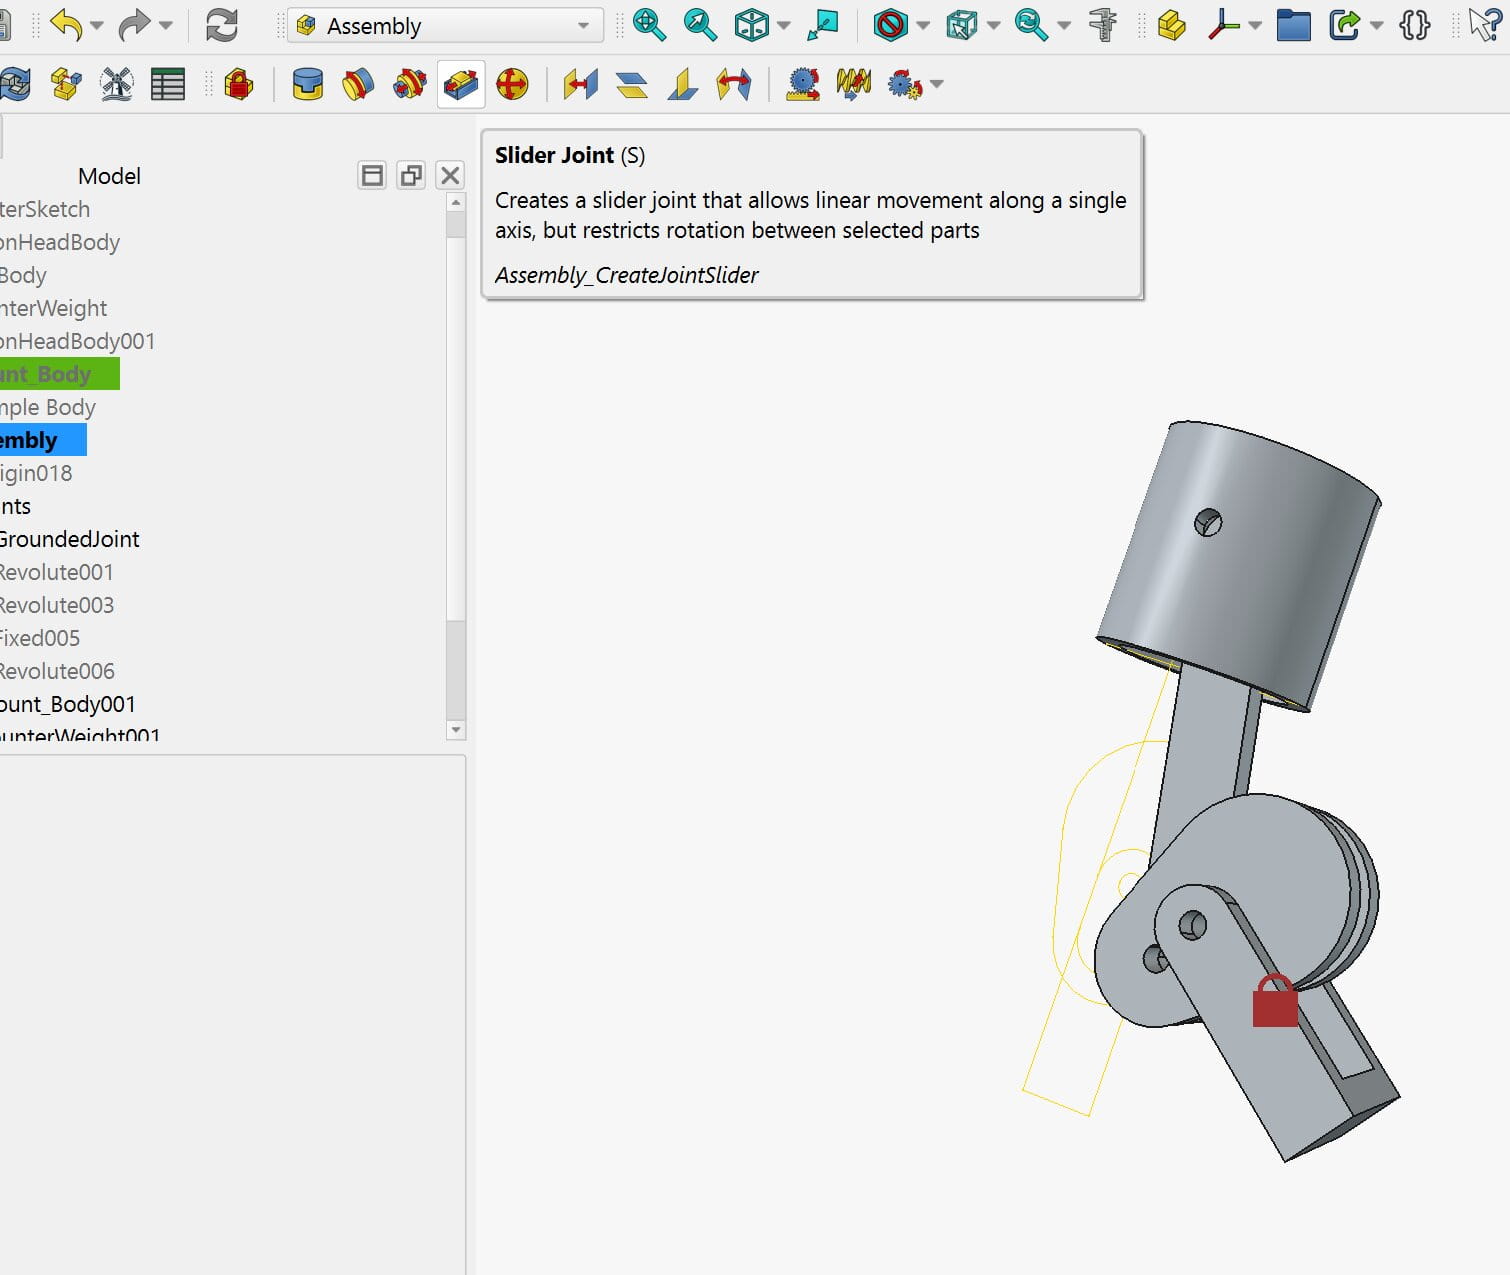Redo the last undone action
Screen dimensions: 1510x1275
click(x=134, y=25)
